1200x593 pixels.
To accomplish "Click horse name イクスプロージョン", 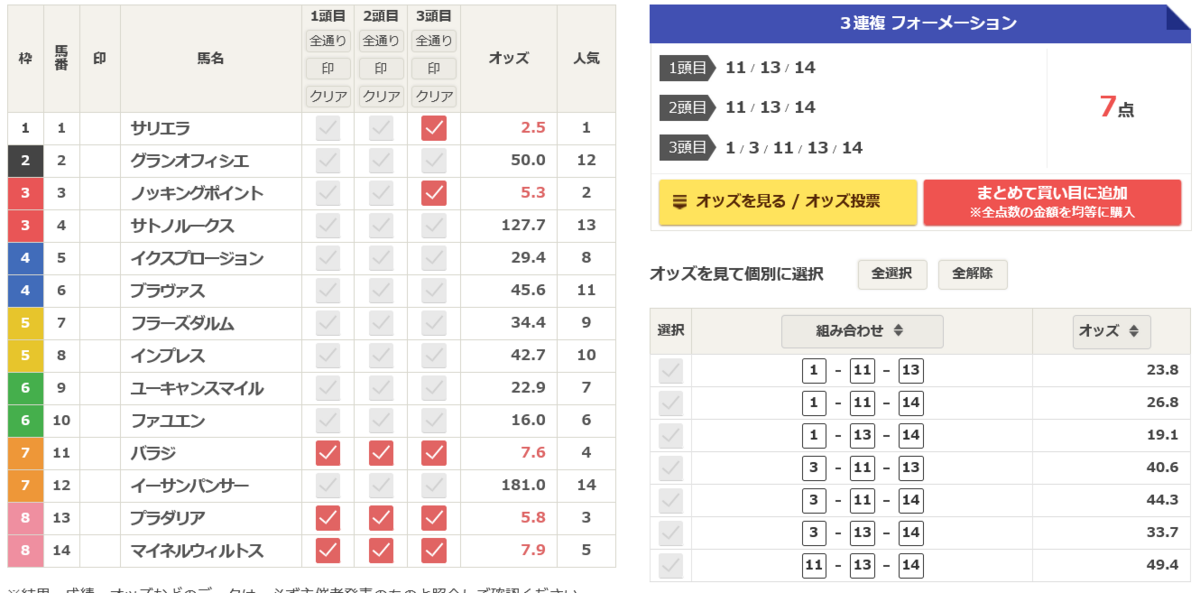I will pyautogui.click(x=197, y=258).
